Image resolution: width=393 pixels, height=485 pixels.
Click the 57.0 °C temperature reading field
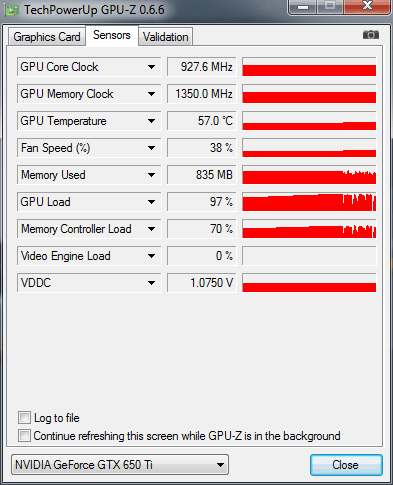[x=201, y=121]
